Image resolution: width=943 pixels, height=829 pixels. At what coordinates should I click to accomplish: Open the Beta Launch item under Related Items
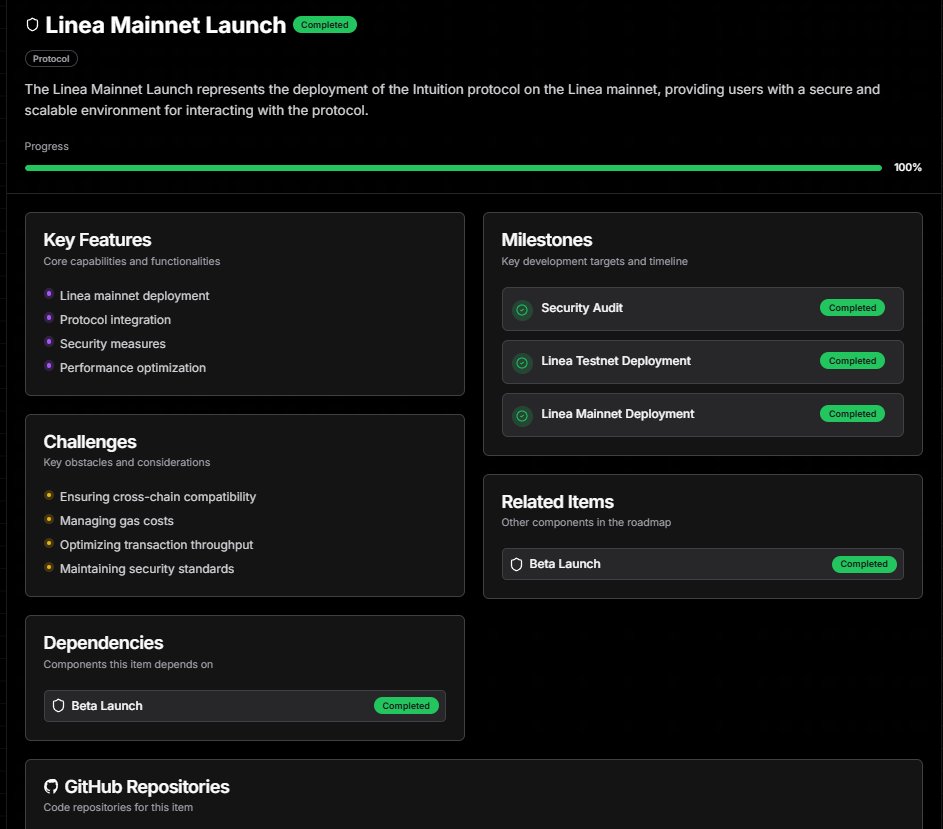click(702, 564)
